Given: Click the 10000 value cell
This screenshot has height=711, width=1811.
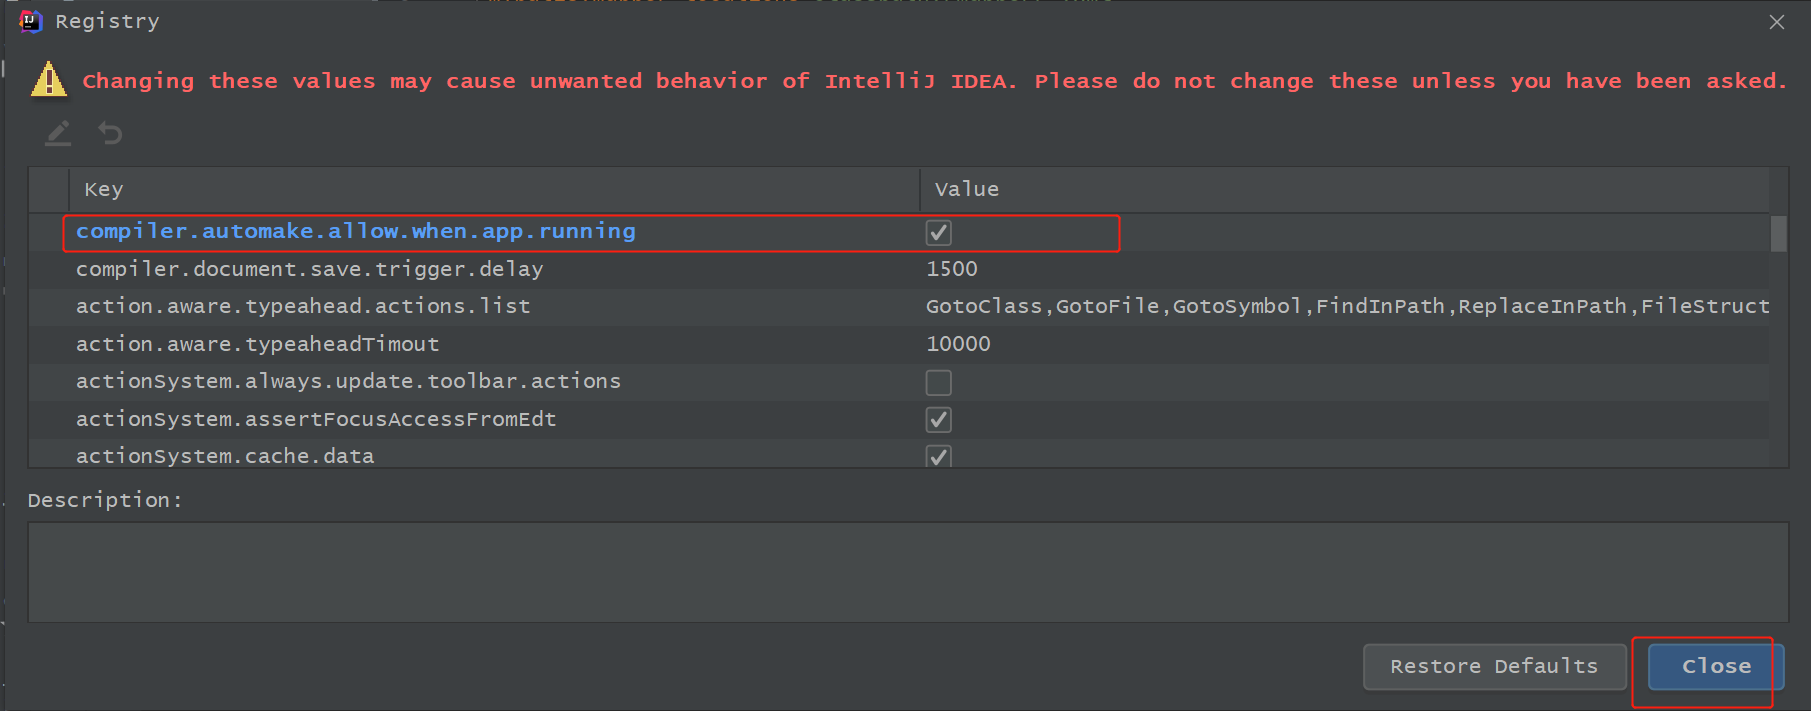Looking at the screenshot, I should coord(958,344).
